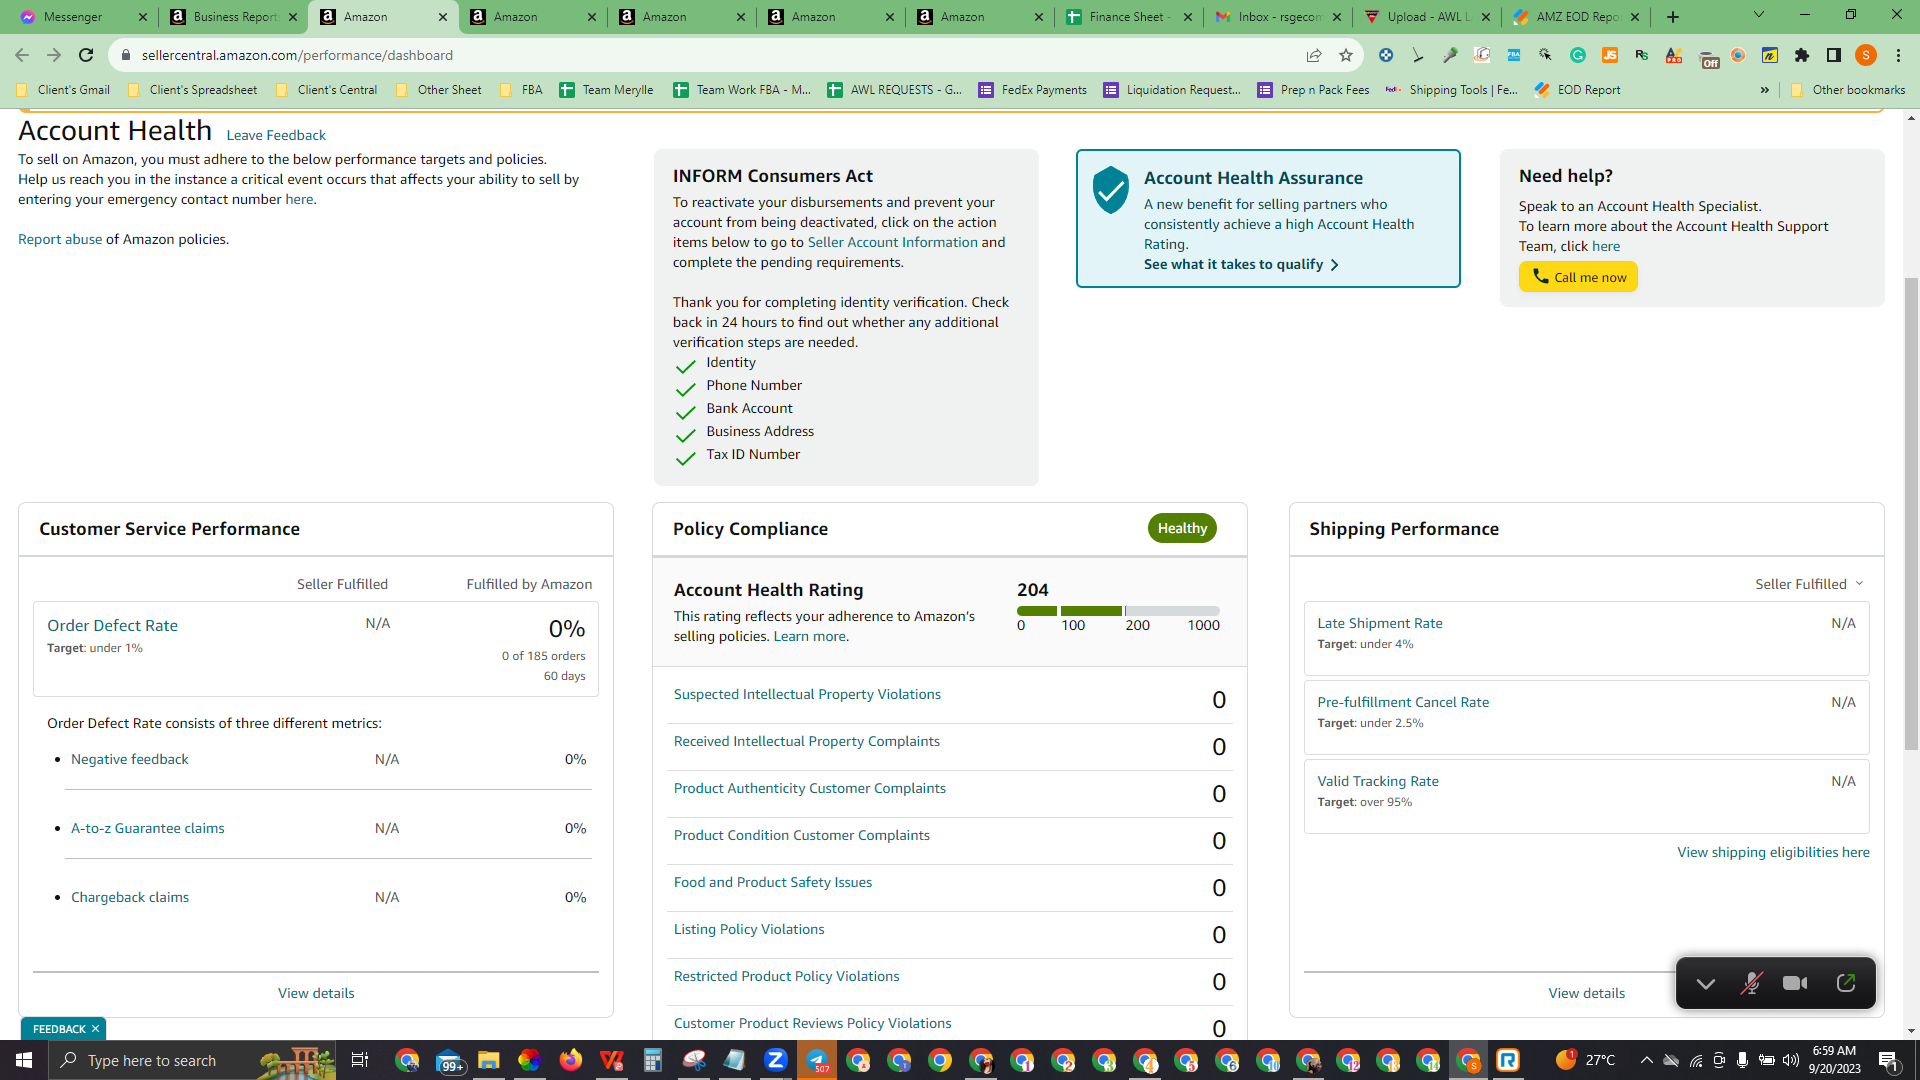
Task: Go back to the previous page
Action: (x=22, y=55)
